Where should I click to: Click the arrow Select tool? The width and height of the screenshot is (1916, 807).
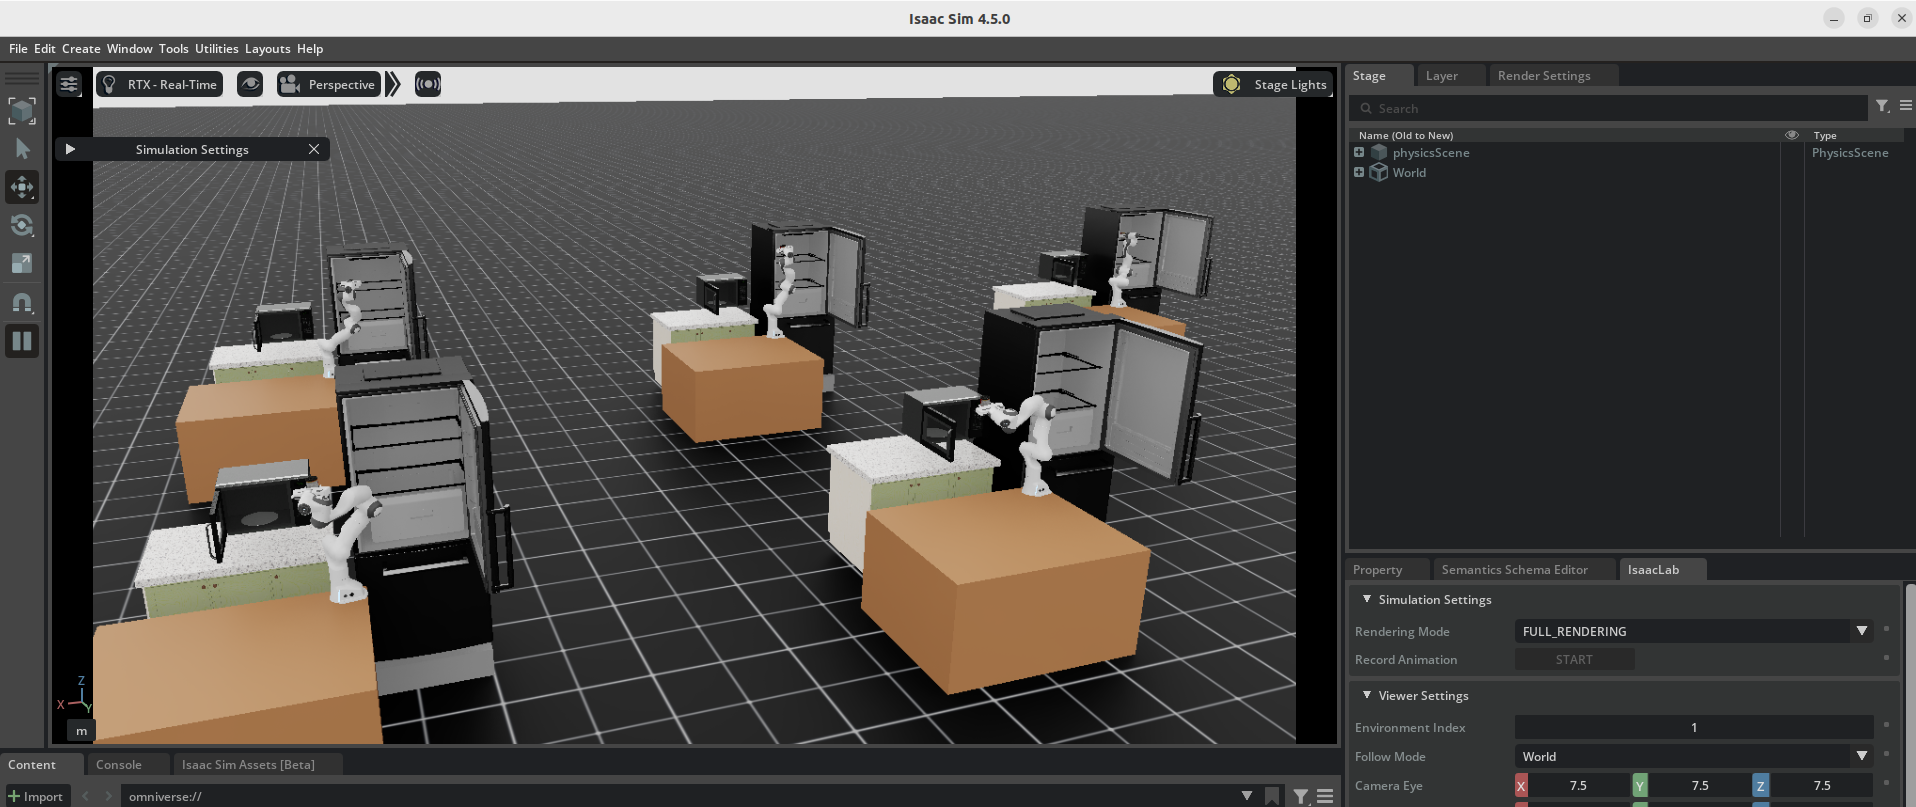pyautogui.click(x=22, y=149)
